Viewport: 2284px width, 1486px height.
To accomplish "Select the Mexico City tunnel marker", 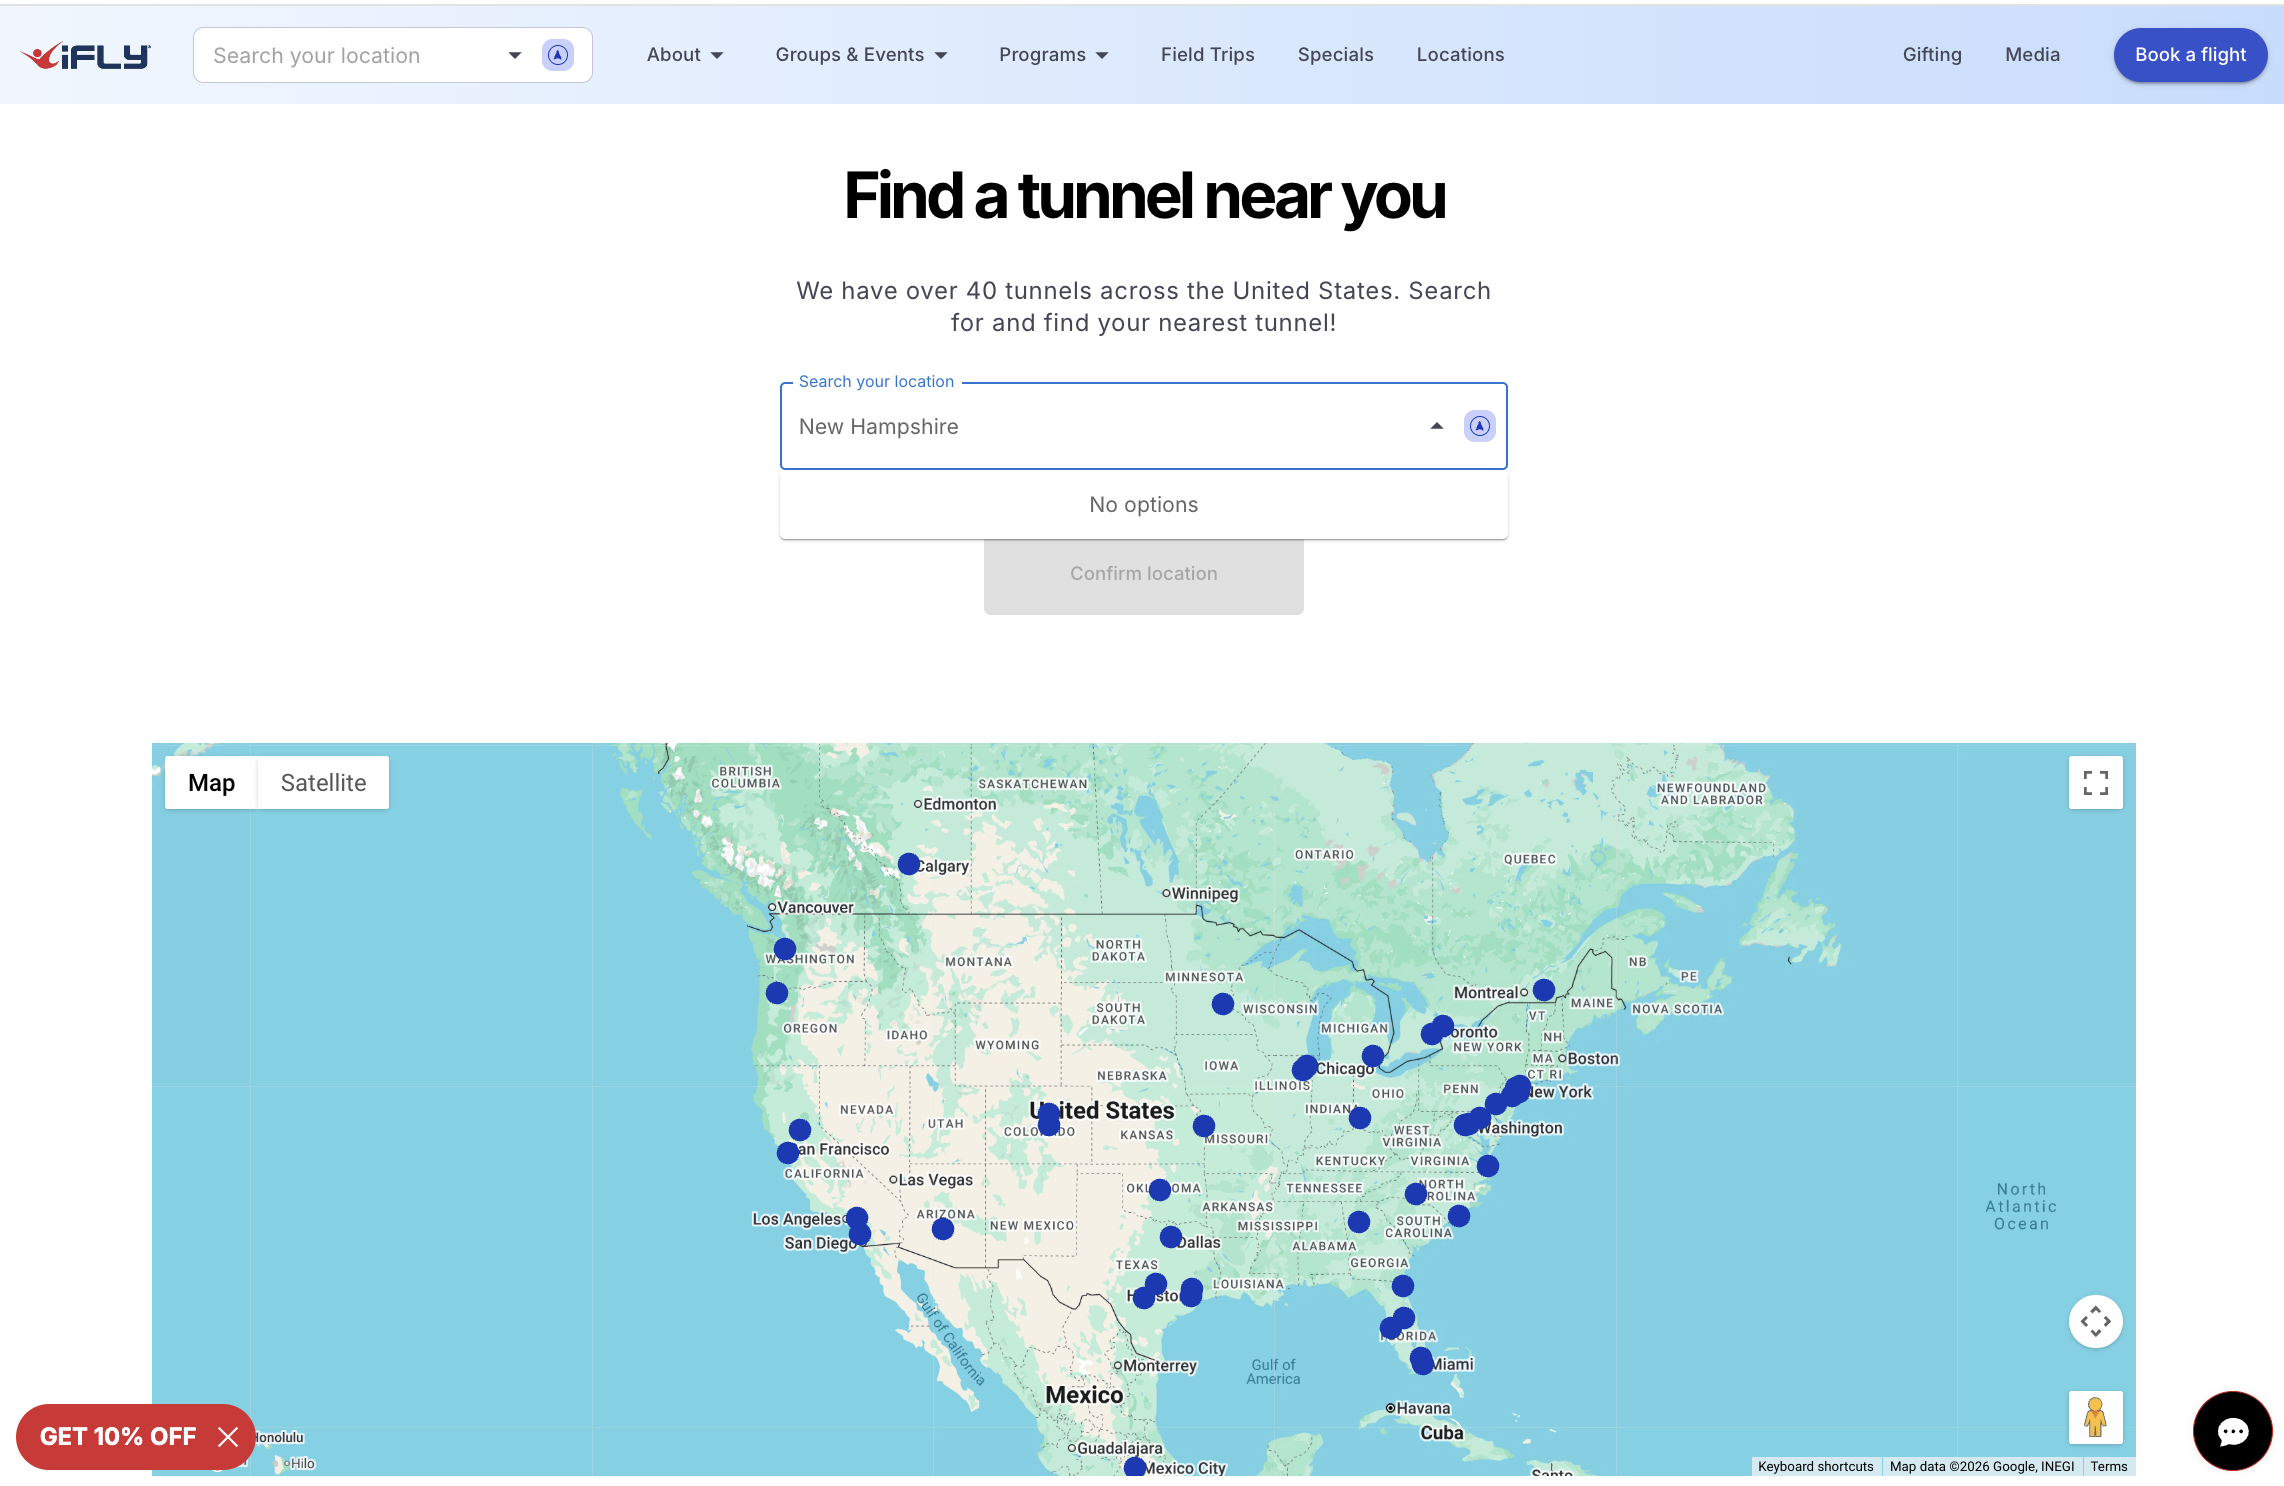I will click(1135, 1467).
